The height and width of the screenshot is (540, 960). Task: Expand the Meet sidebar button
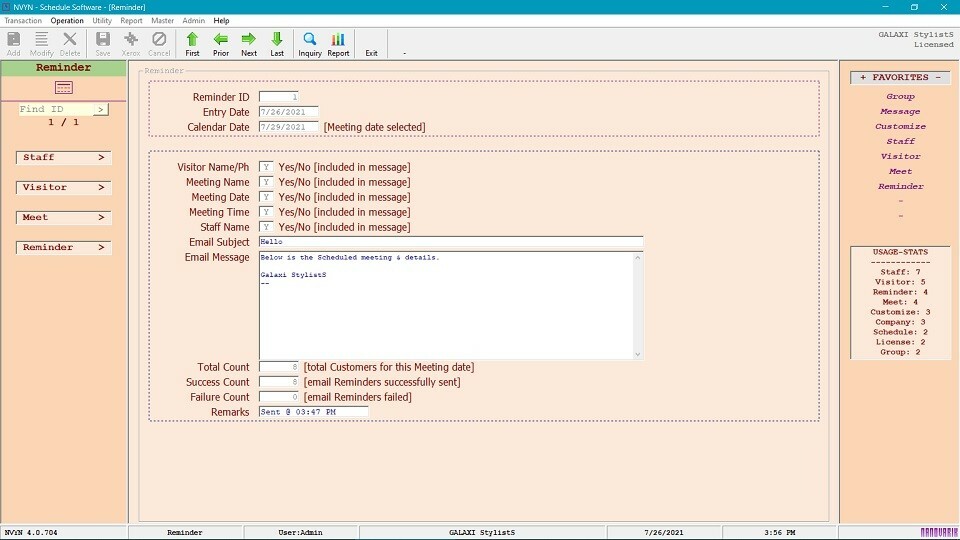click(64, 217)
